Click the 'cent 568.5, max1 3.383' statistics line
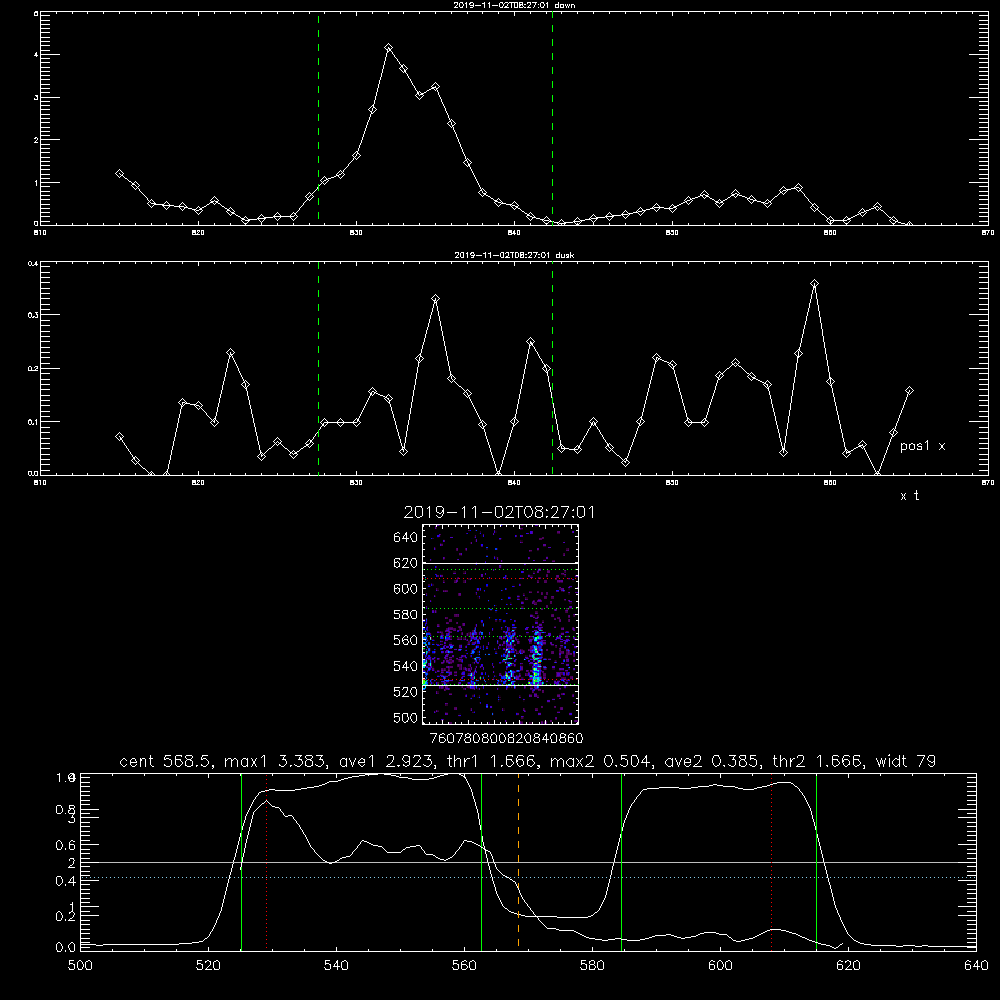The width and height of the screenshot is (1000, 1000). tap(527, 761)
